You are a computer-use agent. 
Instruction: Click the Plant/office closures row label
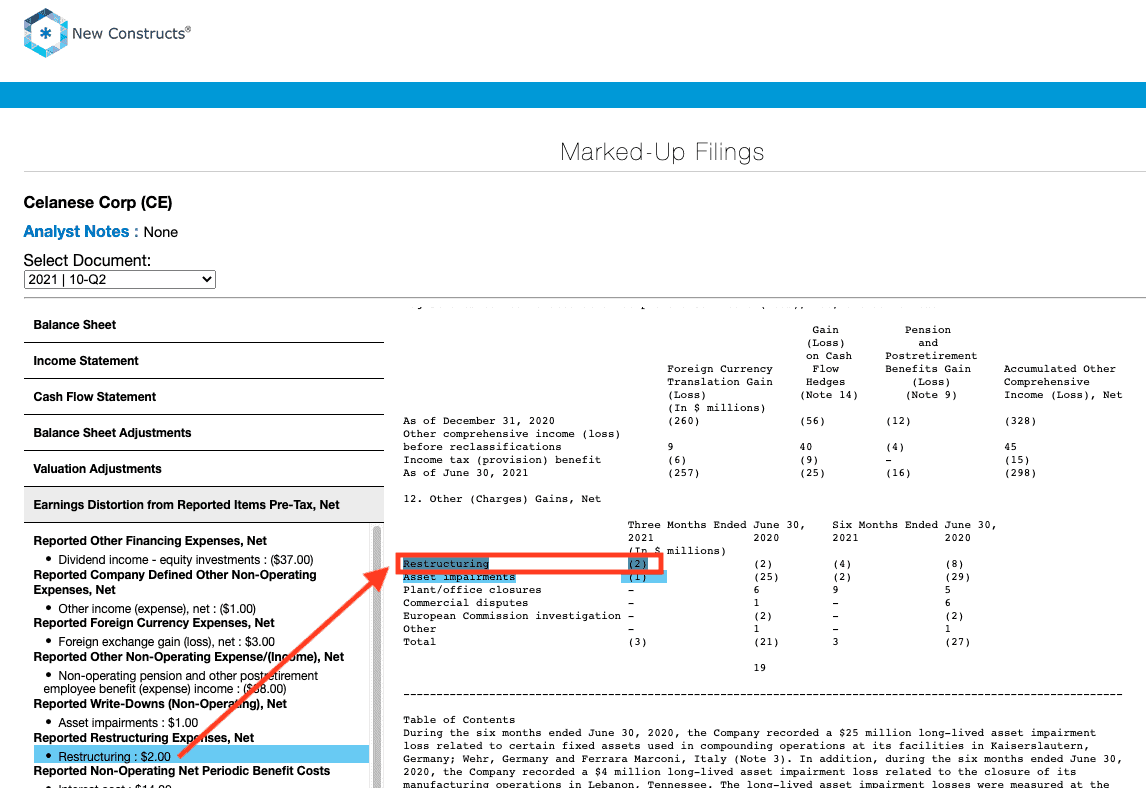coord(472,590)
